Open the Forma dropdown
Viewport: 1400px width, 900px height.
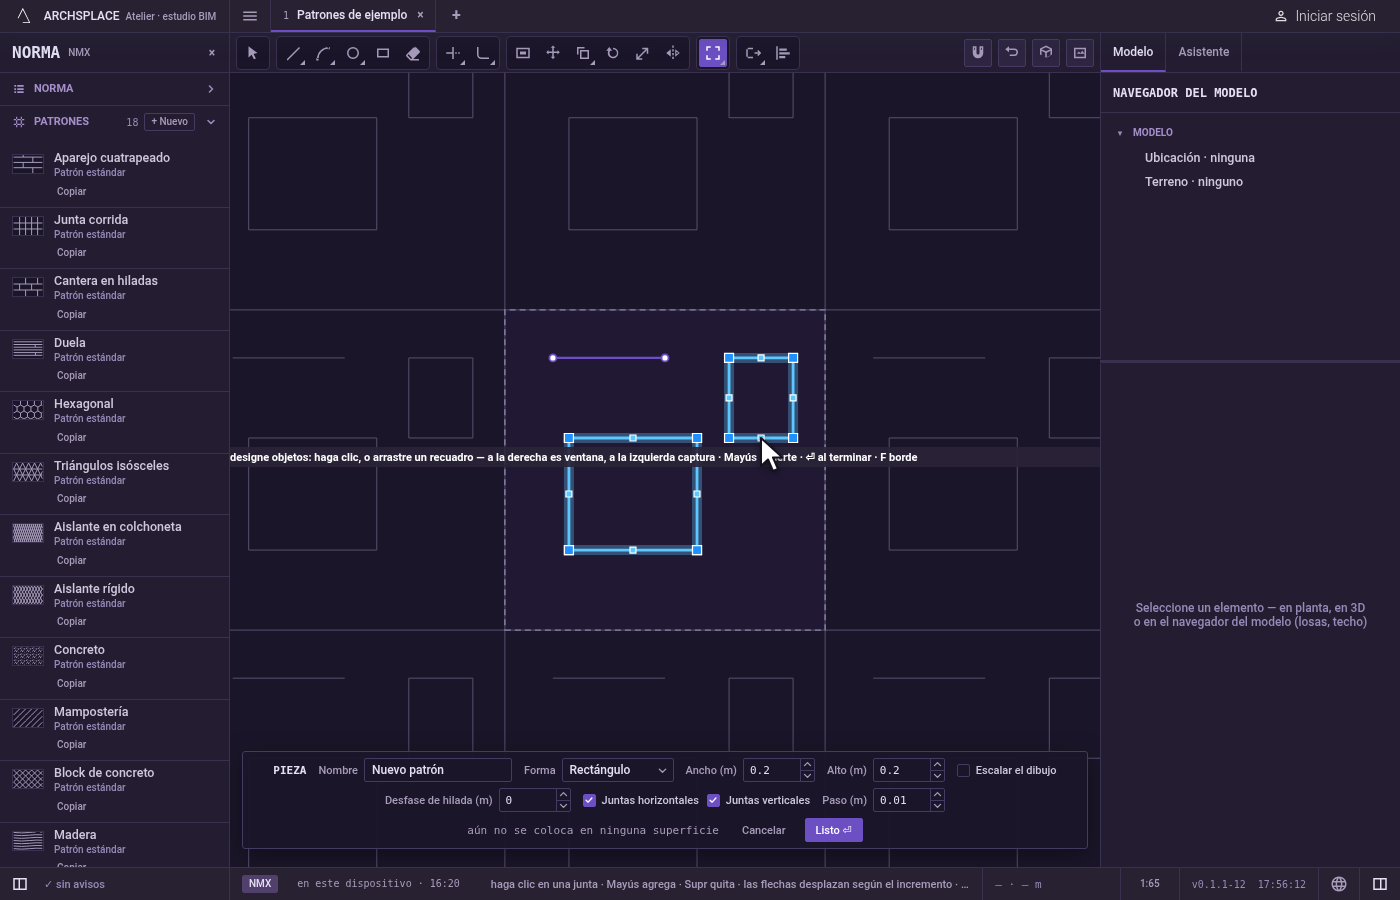[x=617, y=770]
